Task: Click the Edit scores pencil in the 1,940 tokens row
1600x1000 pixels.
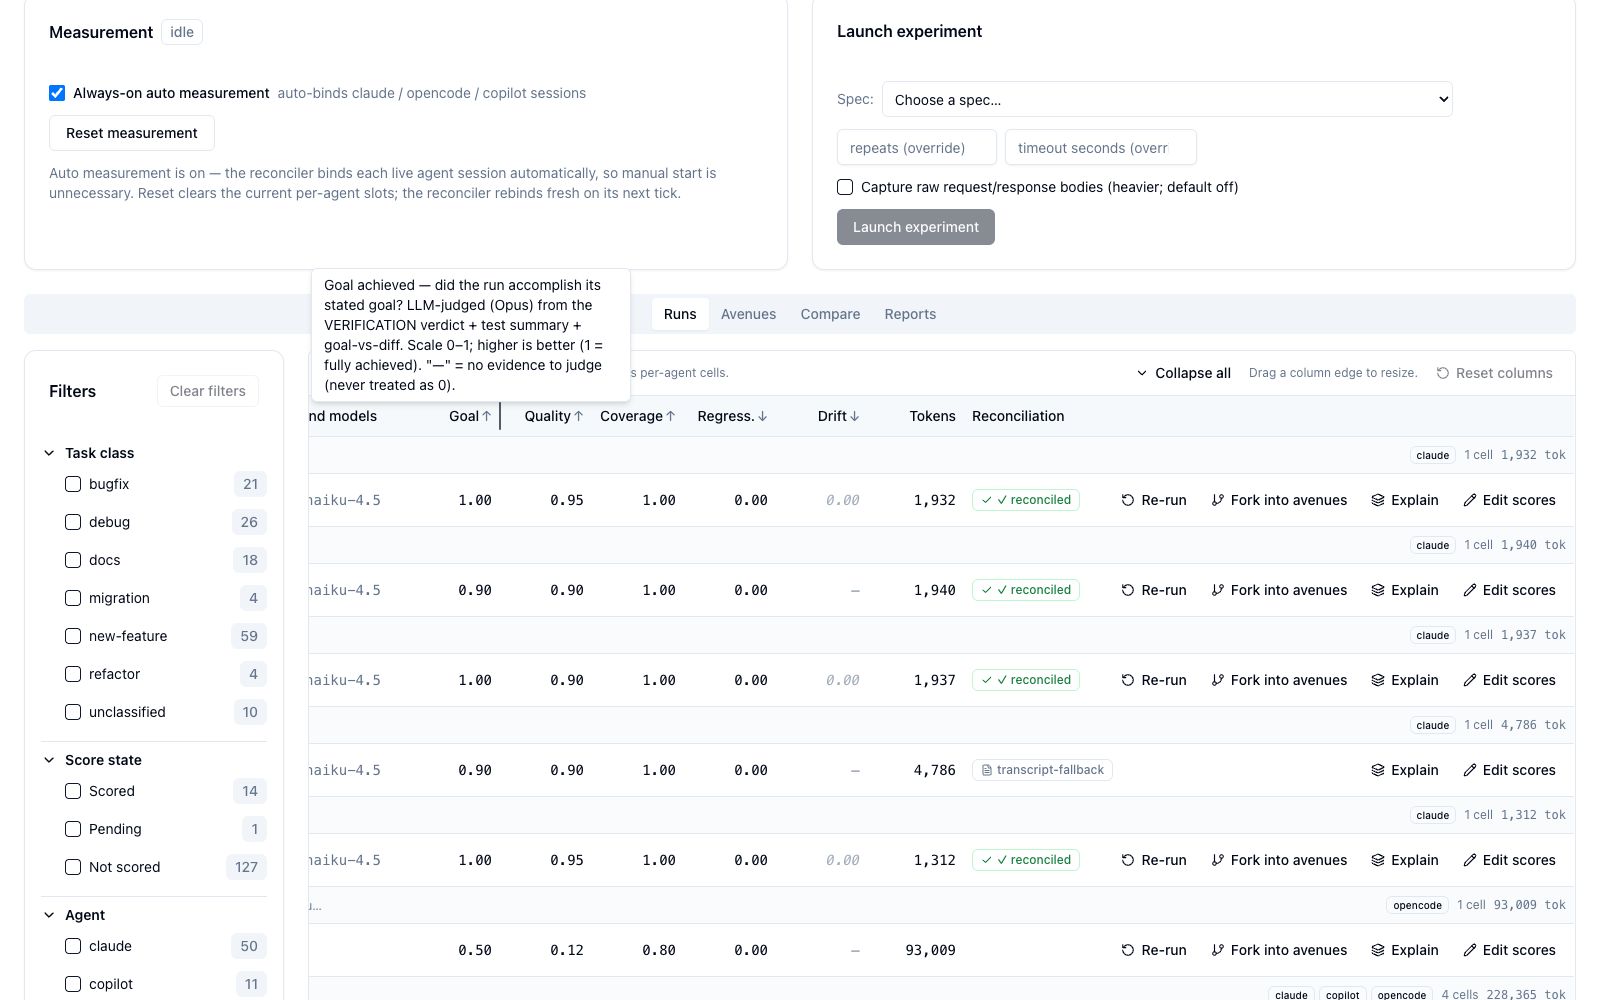Action: click(x=1470, y=590)
